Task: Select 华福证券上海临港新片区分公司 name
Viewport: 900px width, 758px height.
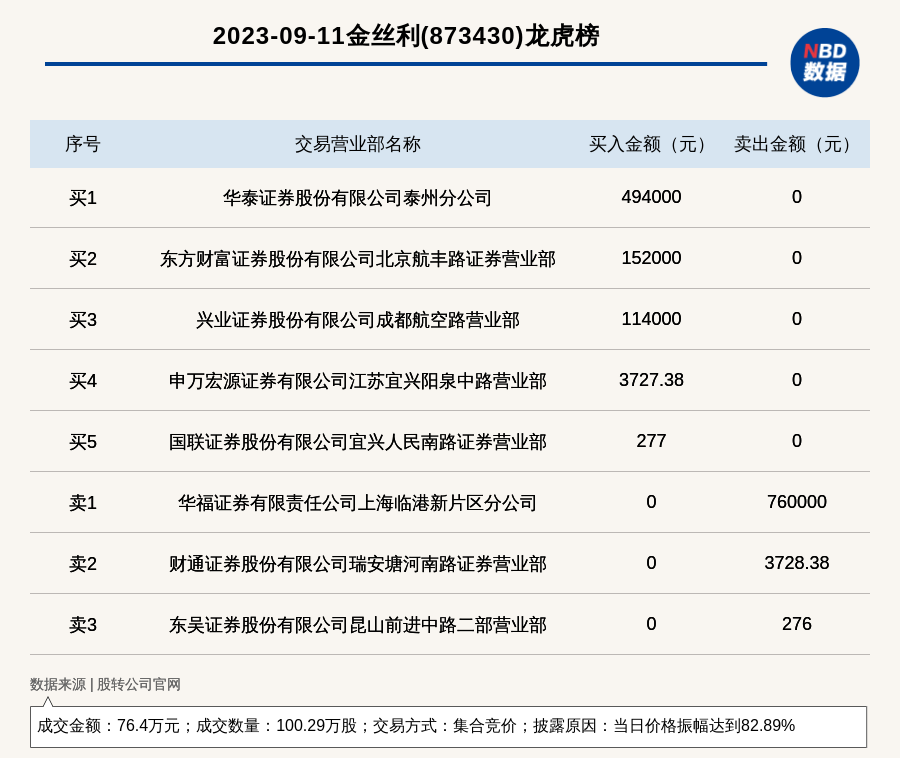Action: (357, 503)
